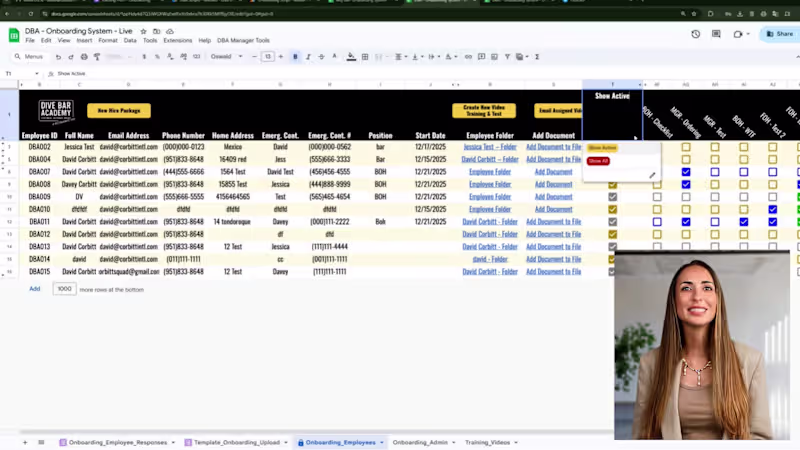Apply percent format with the percent icon

[x=157, y=57]
